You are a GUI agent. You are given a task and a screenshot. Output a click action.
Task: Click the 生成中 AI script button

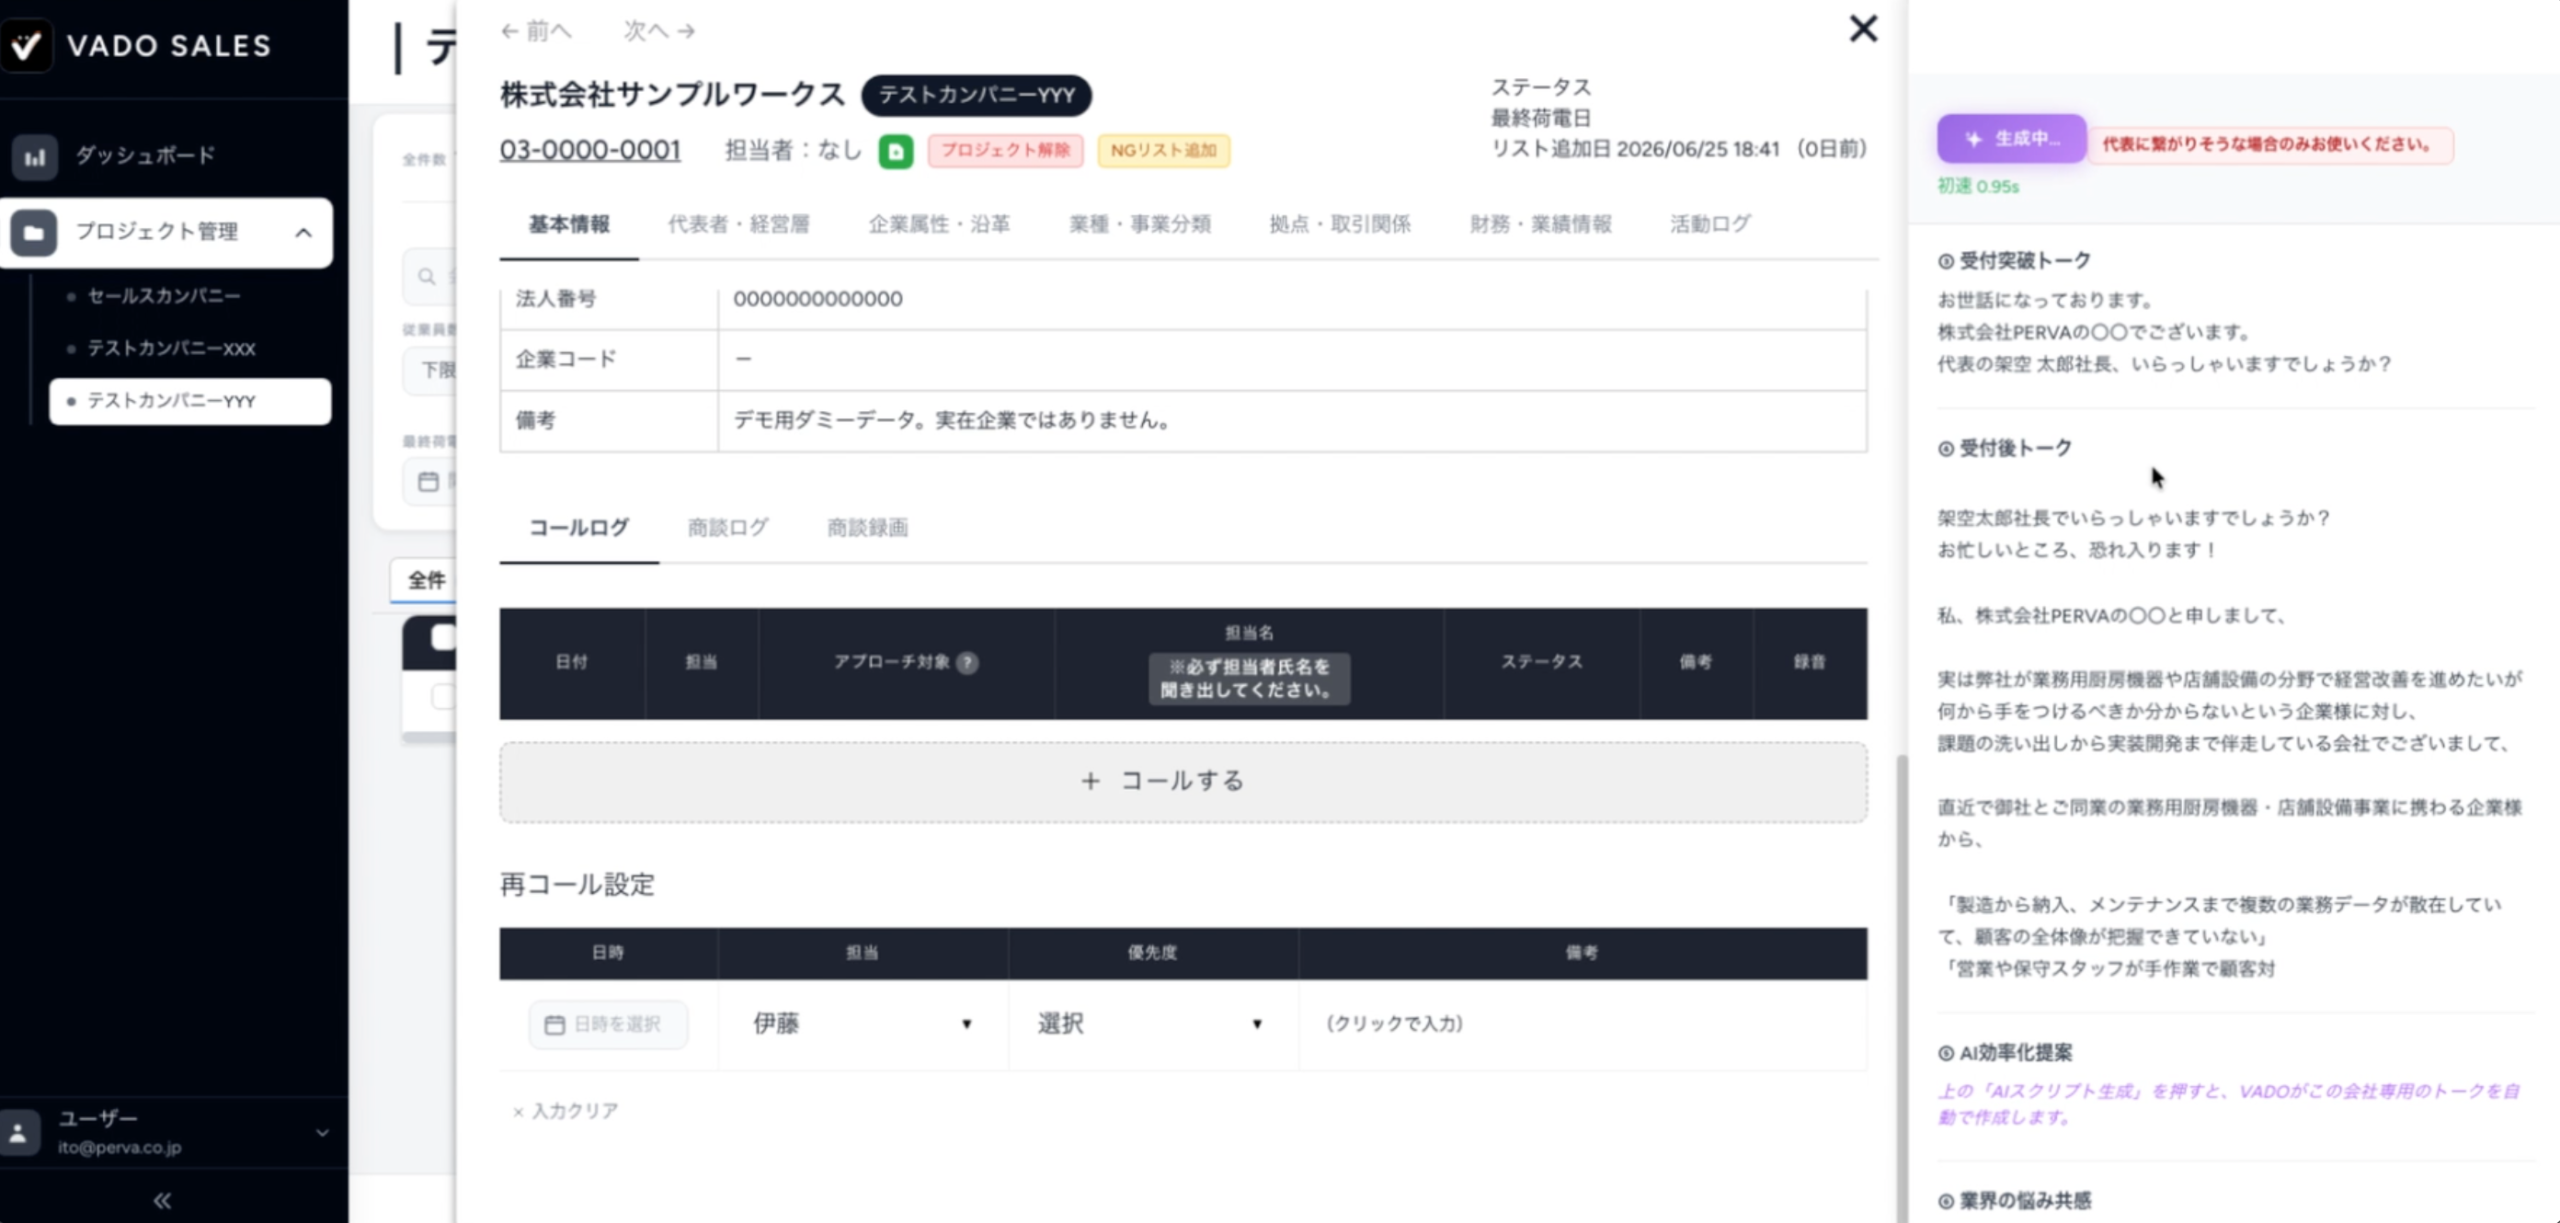(x=2011, y=139)
